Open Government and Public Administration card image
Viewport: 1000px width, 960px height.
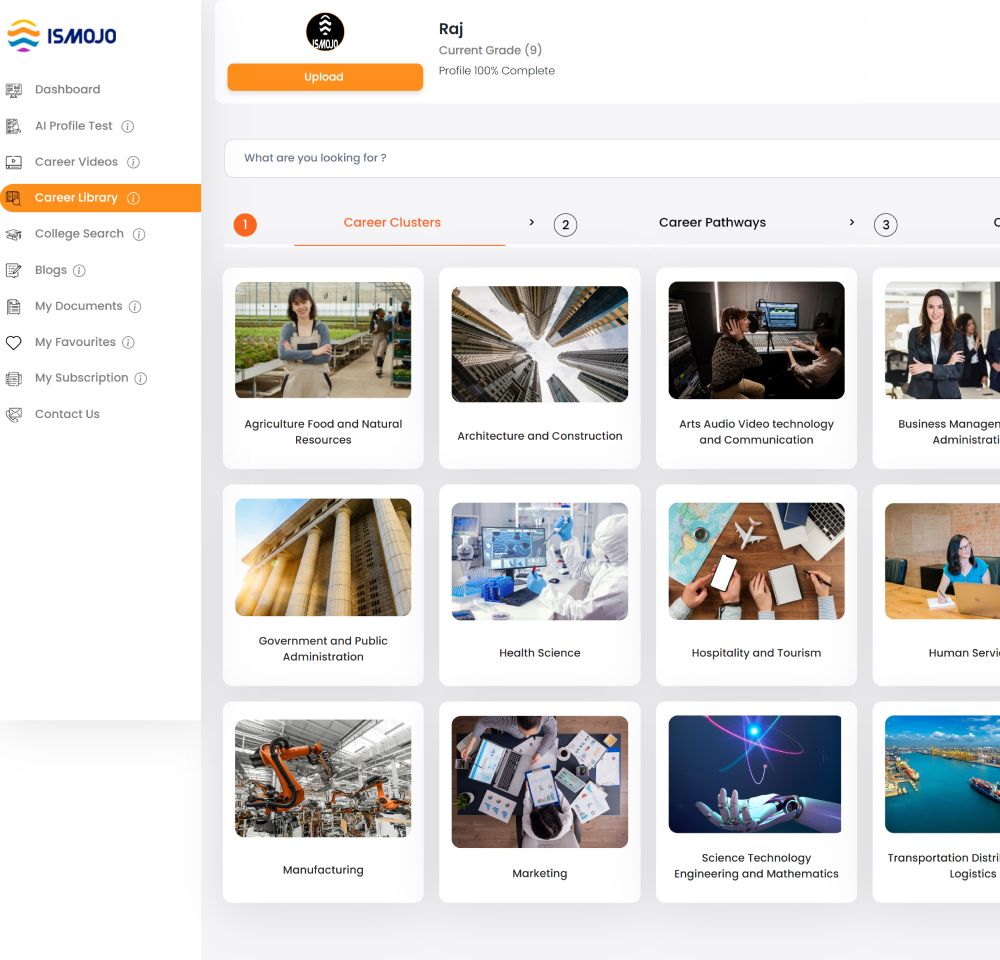point(323,558)
